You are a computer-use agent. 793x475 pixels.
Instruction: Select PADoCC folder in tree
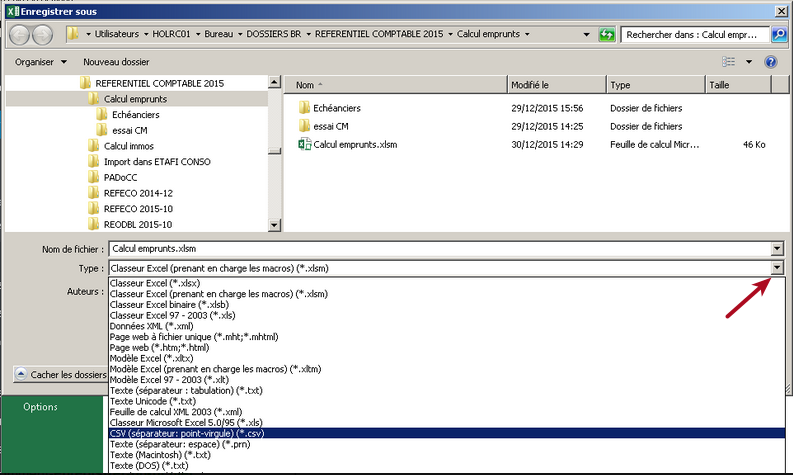click(x=124, y=177)
